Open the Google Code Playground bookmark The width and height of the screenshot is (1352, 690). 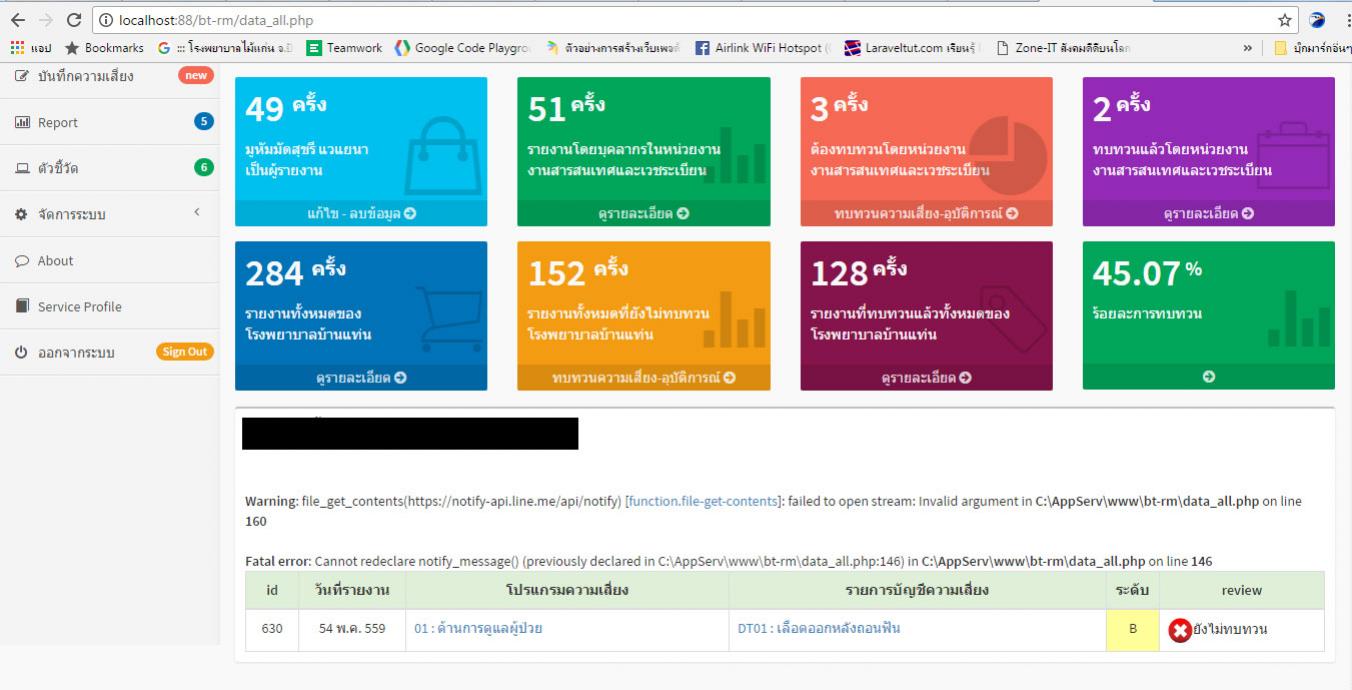[x=463, y=48]
